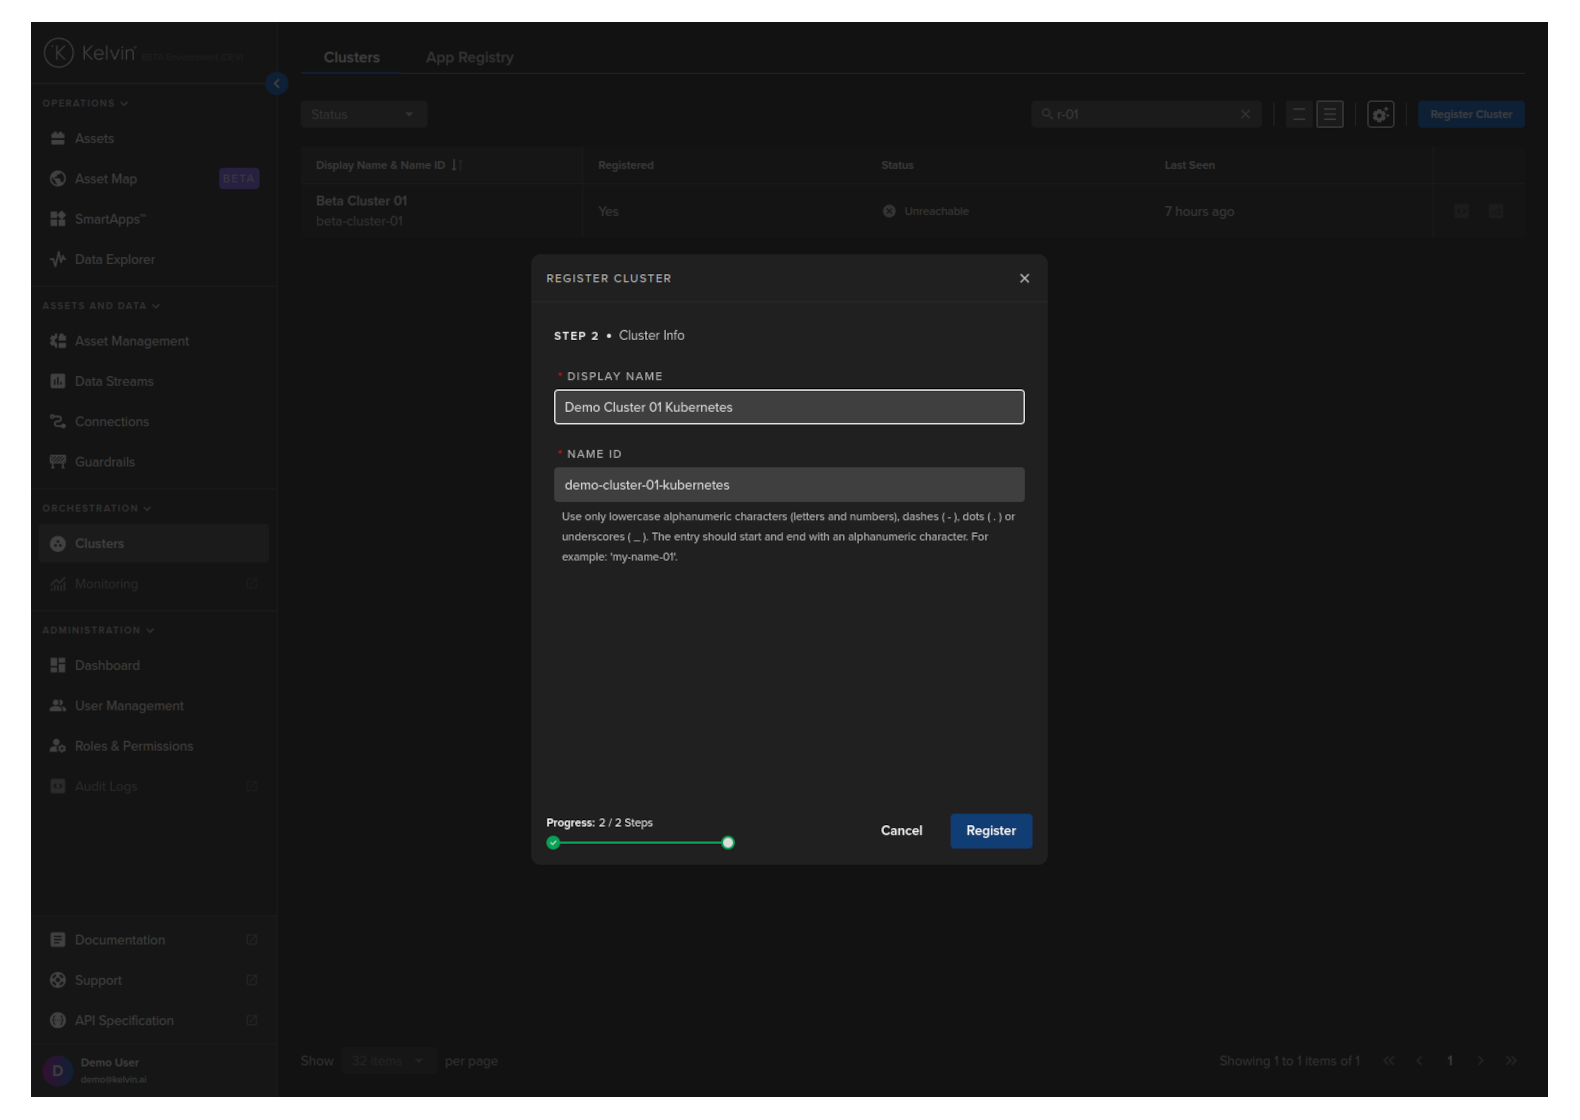
Task: Switch to the App Registry tab
Action: point(469,58)
